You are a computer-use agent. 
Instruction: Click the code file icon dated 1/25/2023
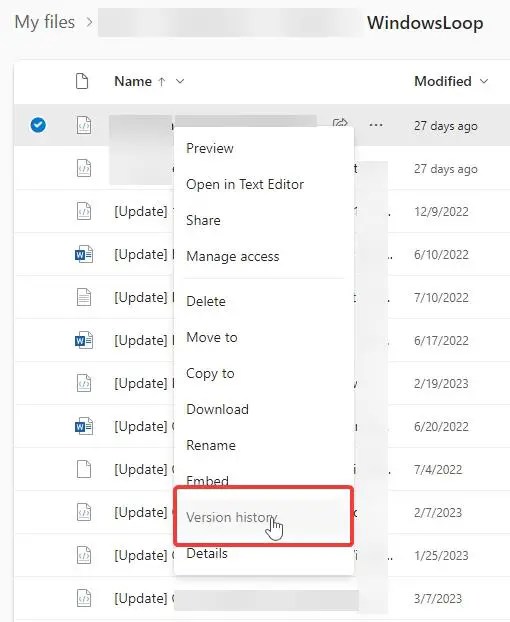84,555
